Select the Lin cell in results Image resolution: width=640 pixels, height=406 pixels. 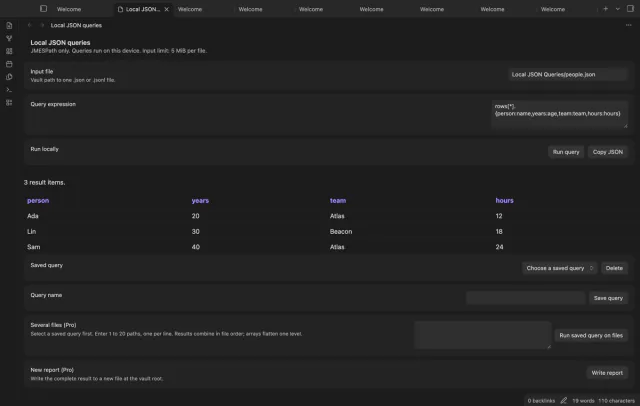(31, 232)
